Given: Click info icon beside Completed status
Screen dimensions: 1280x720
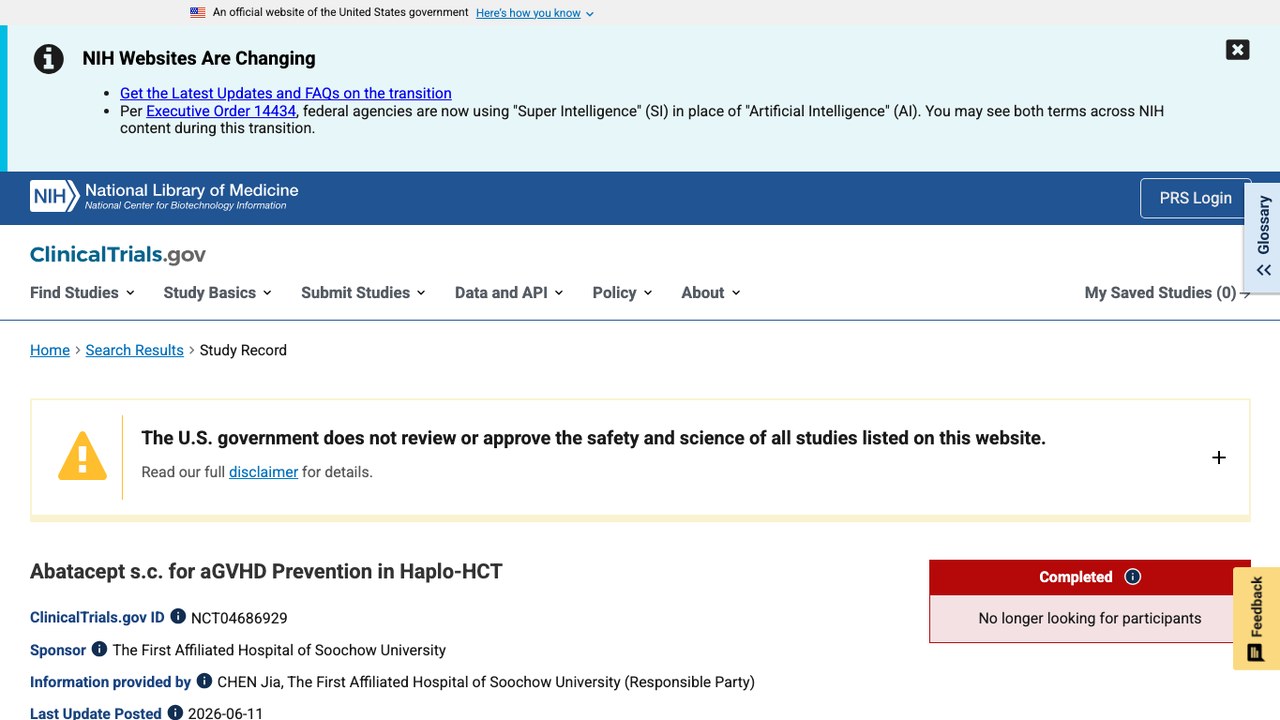Looking at the screenshot, I should [x=1132, y=576].
